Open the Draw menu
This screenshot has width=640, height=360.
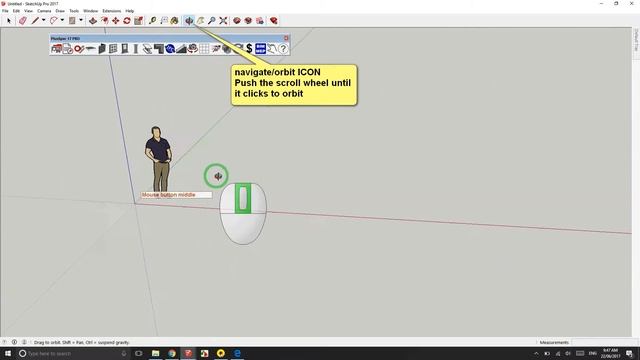point(60,11)
